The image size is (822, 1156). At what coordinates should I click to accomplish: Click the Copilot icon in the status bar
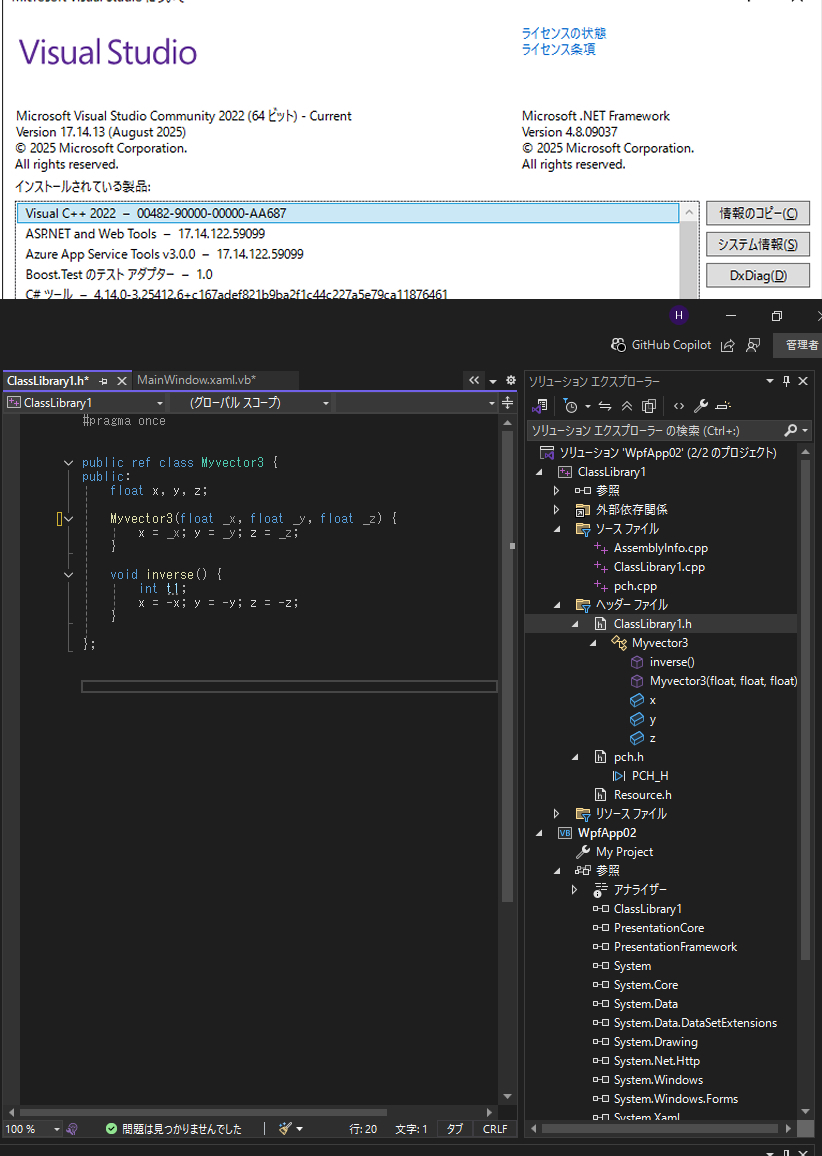(x=70, y=1128)
